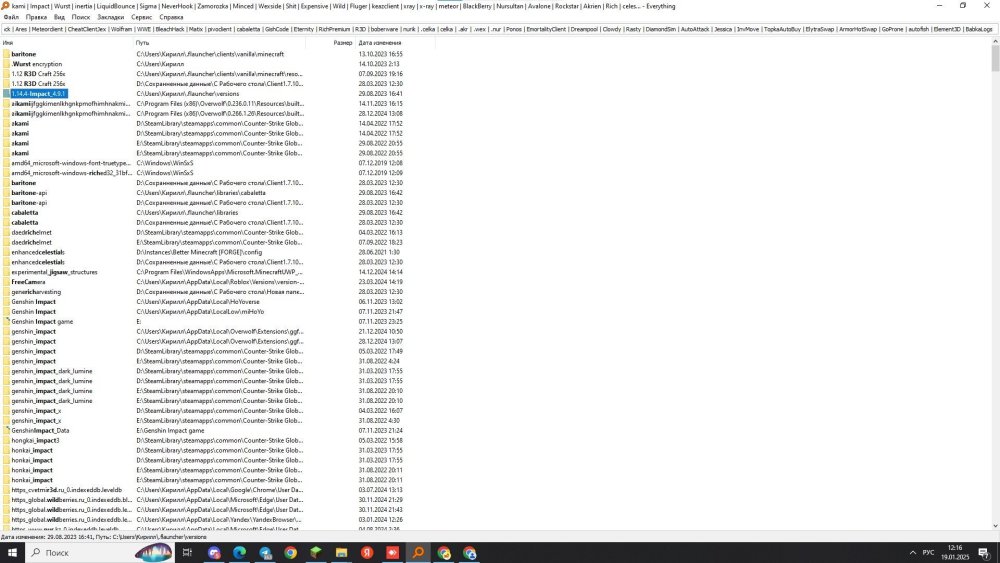Open the Windows Start menu
The width and height of the screenshot is (1000, 563).
click(x=12, y=552)
